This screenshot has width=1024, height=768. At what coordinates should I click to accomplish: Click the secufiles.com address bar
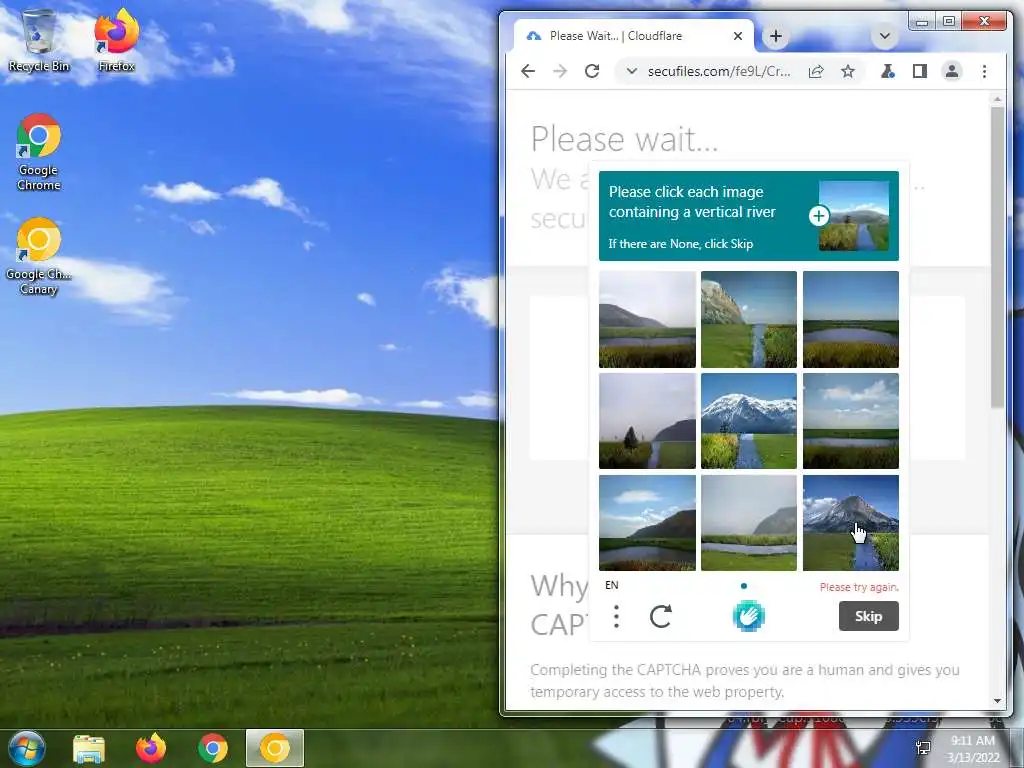coord(719,71)
